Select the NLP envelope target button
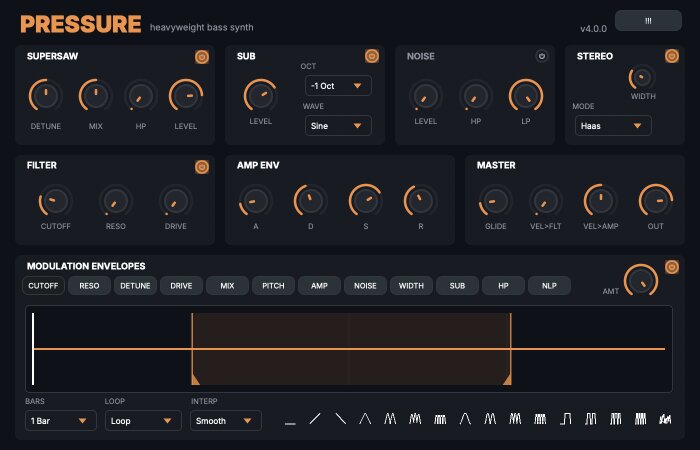 click(549, 286)
